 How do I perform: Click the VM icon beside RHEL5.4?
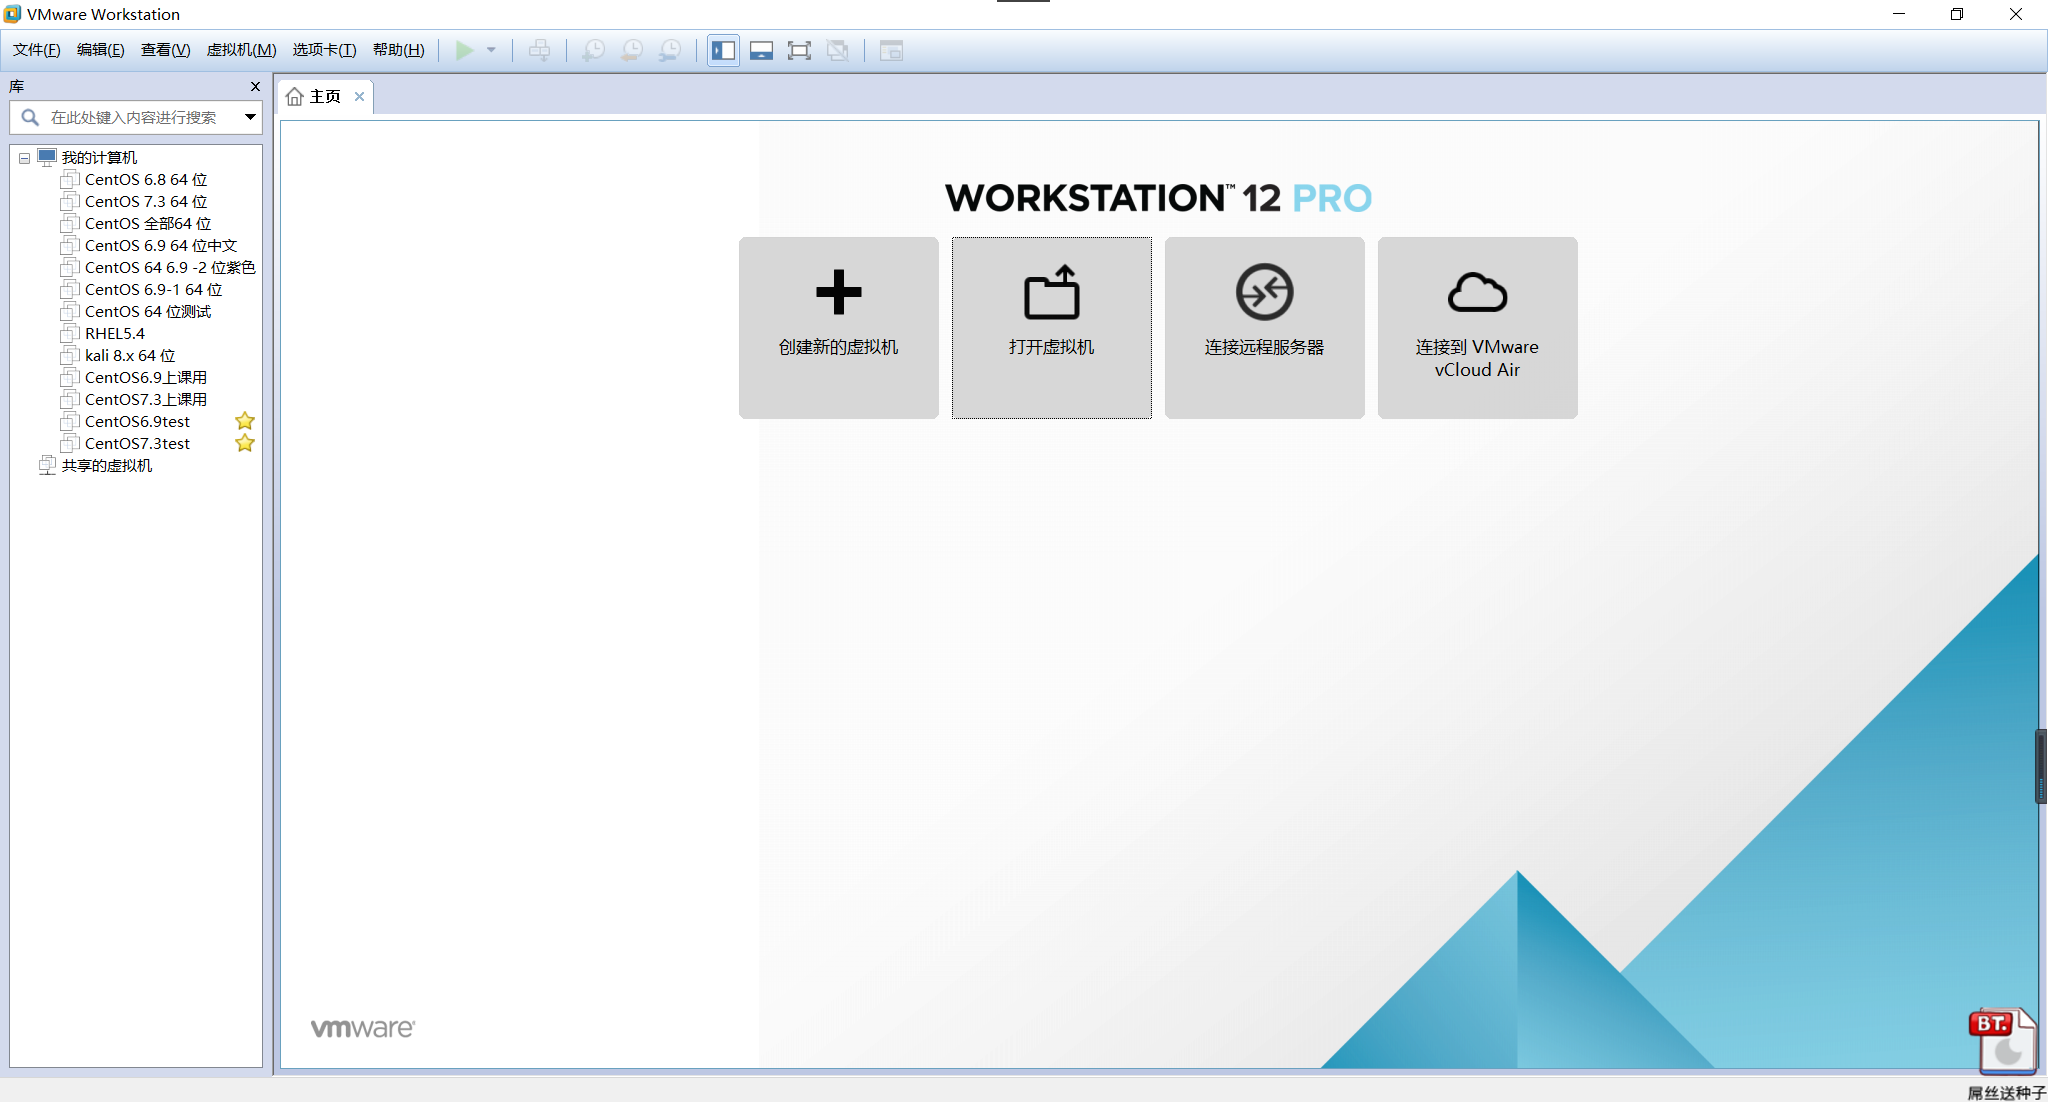pyautogui.click(x=69, y=333)
